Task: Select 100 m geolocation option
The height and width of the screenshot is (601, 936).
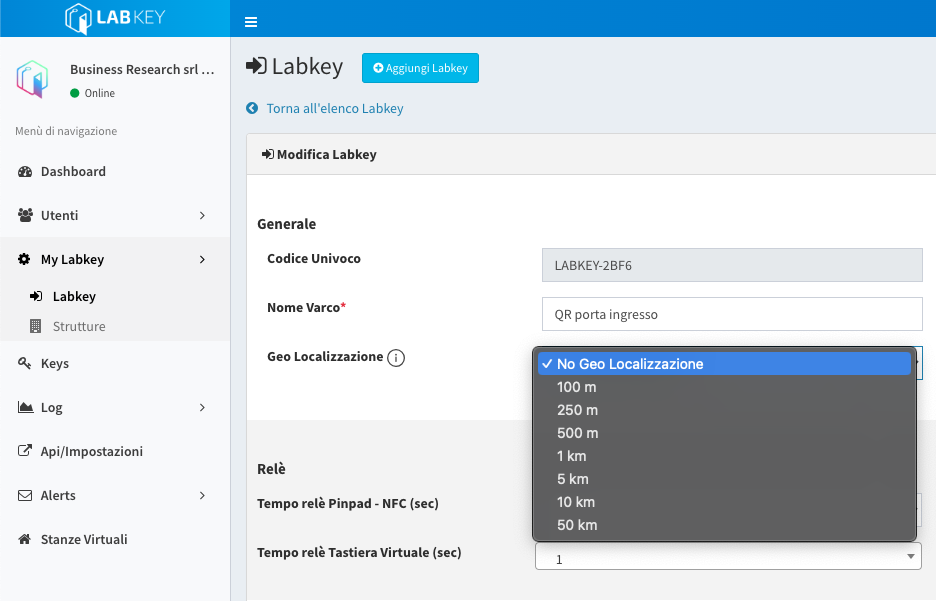Action: coord(724,387)
